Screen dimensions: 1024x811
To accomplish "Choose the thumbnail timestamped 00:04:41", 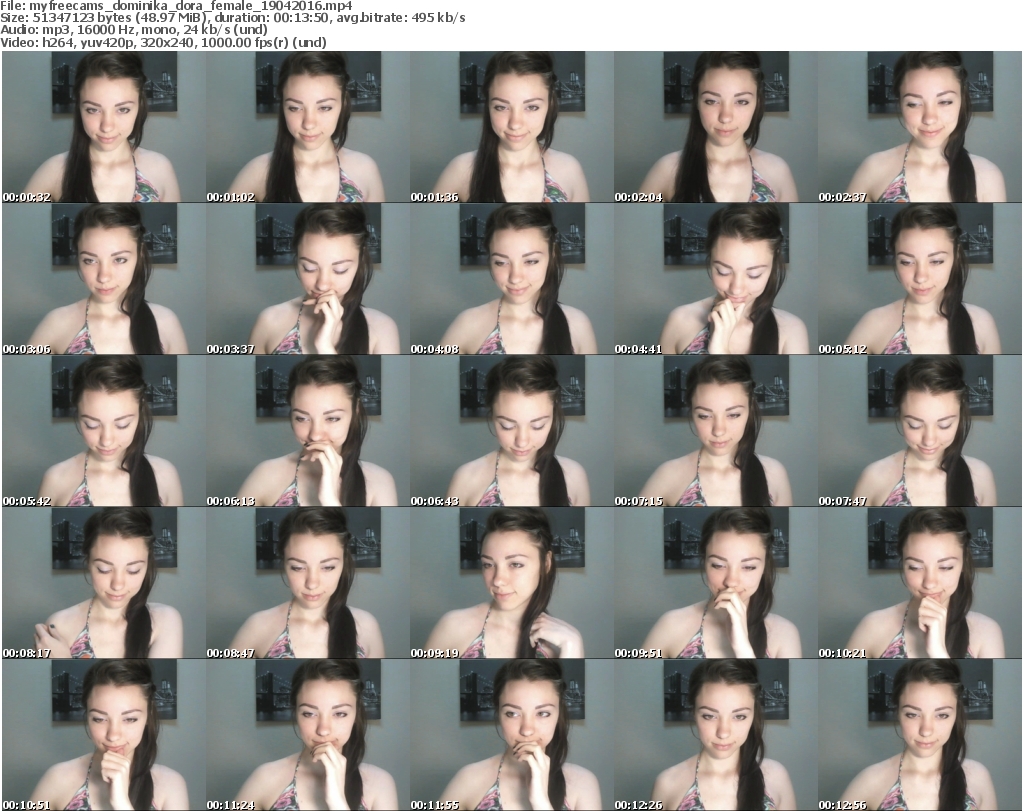I will (x=716, y=279).
